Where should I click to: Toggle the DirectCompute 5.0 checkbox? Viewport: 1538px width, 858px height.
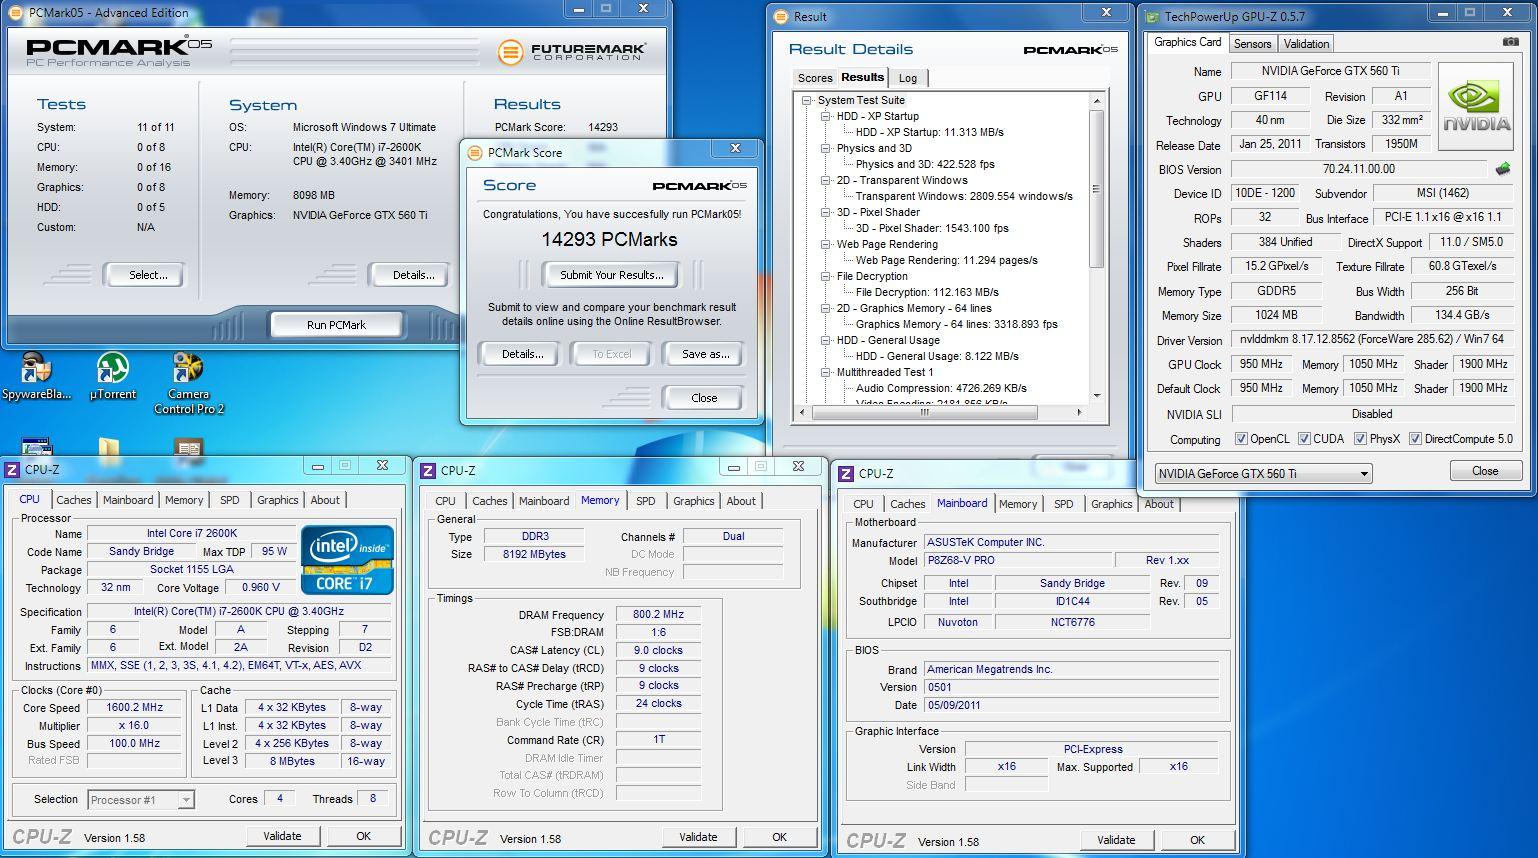pyautogui.click(x=1415, y=438)
